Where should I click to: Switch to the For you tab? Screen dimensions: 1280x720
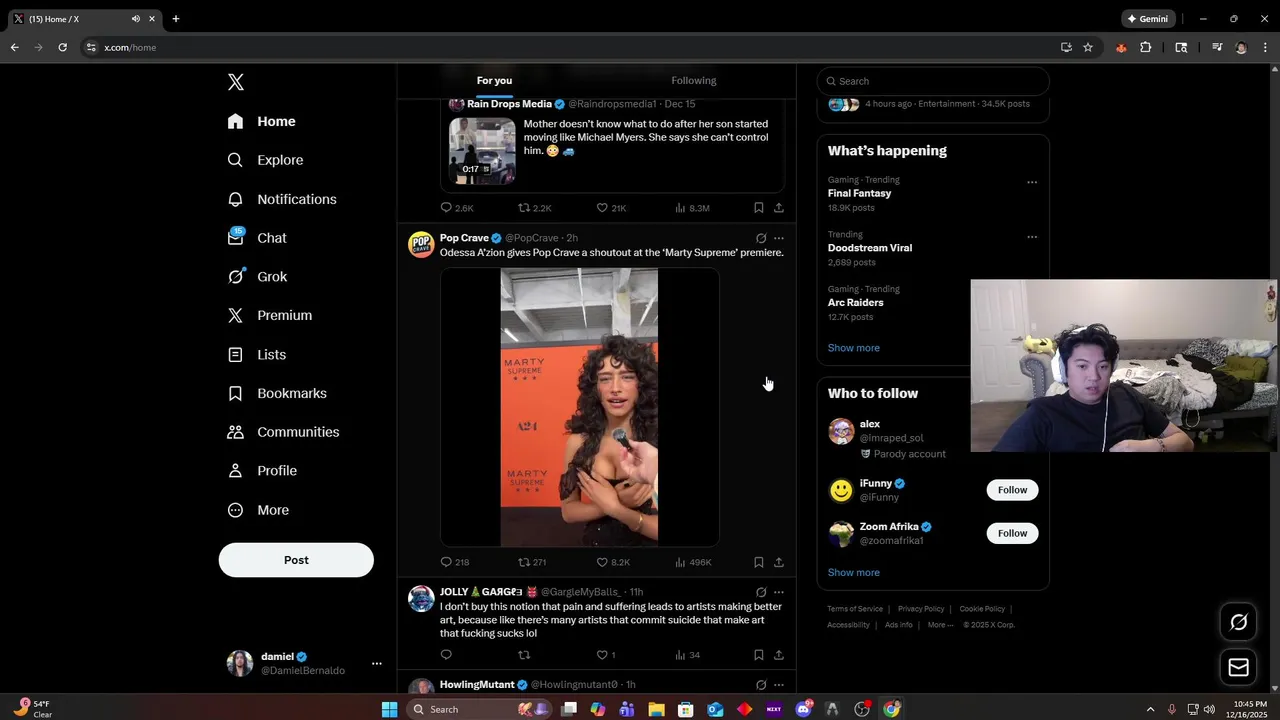tap(494, 81)
